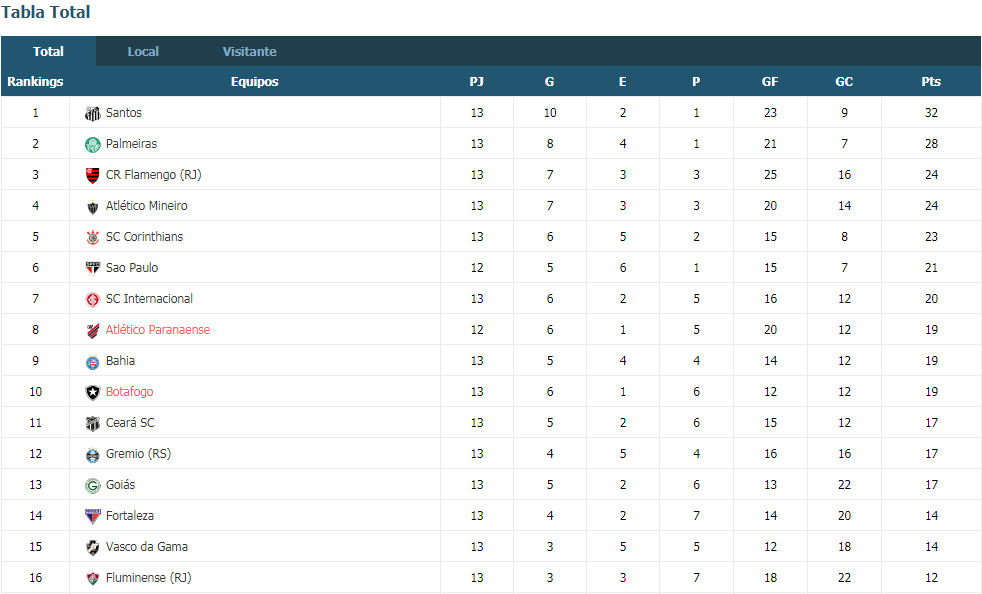This screenshot has width=982, height=594.
Task: Click the Sao Paulo crest icon
Action: [93, 268]
